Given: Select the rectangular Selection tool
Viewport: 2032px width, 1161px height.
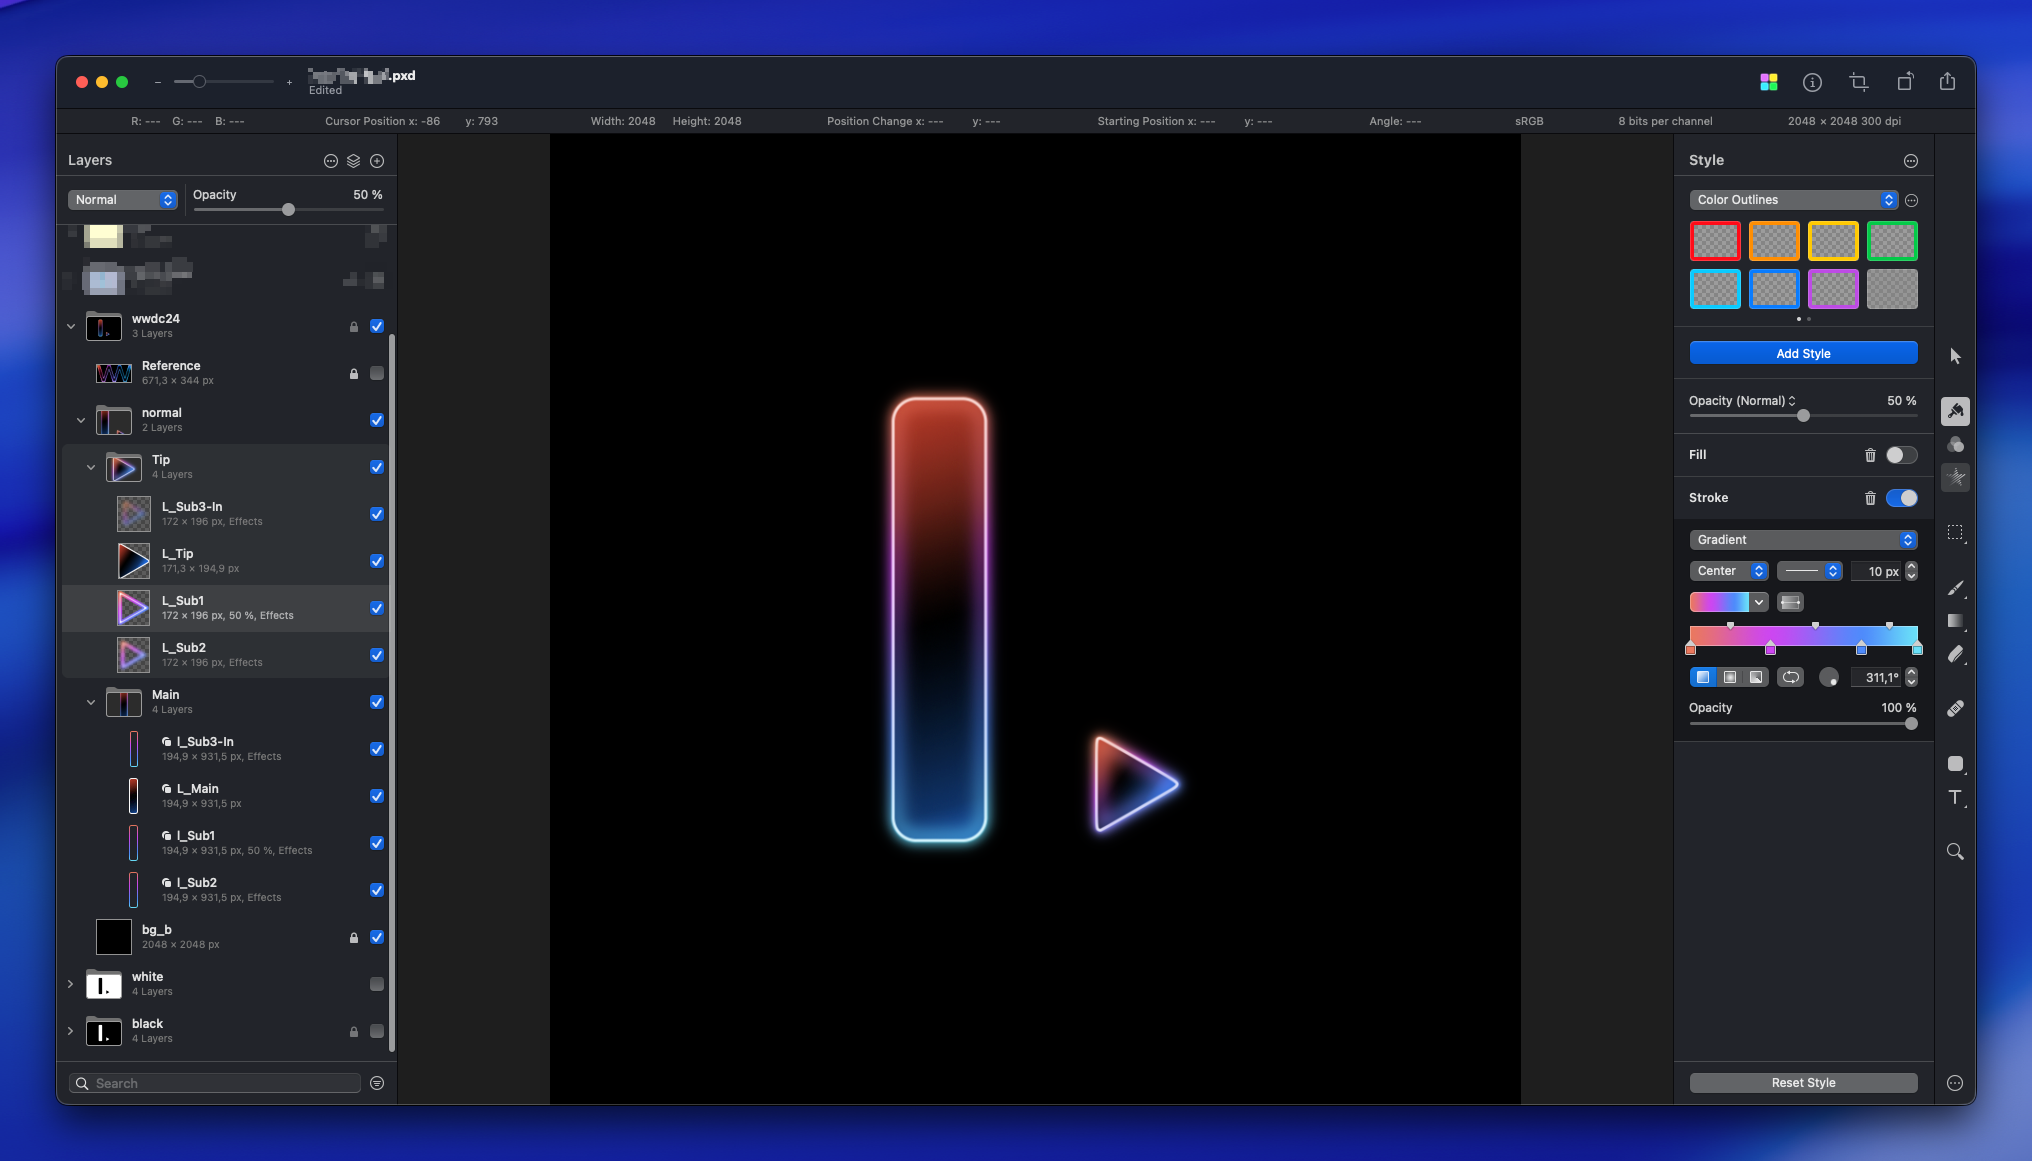Looking at the screenshot, I should click(1955, 533).
